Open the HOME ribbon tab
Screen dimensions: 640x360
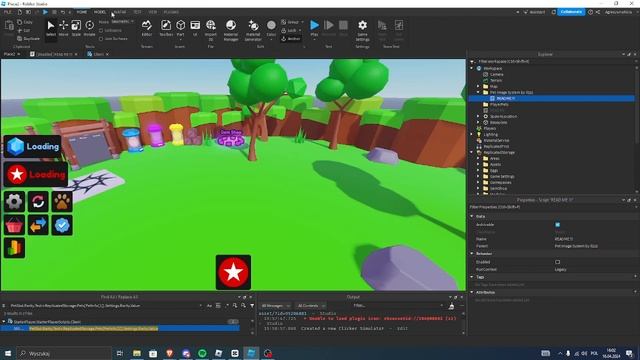[82, 12]
